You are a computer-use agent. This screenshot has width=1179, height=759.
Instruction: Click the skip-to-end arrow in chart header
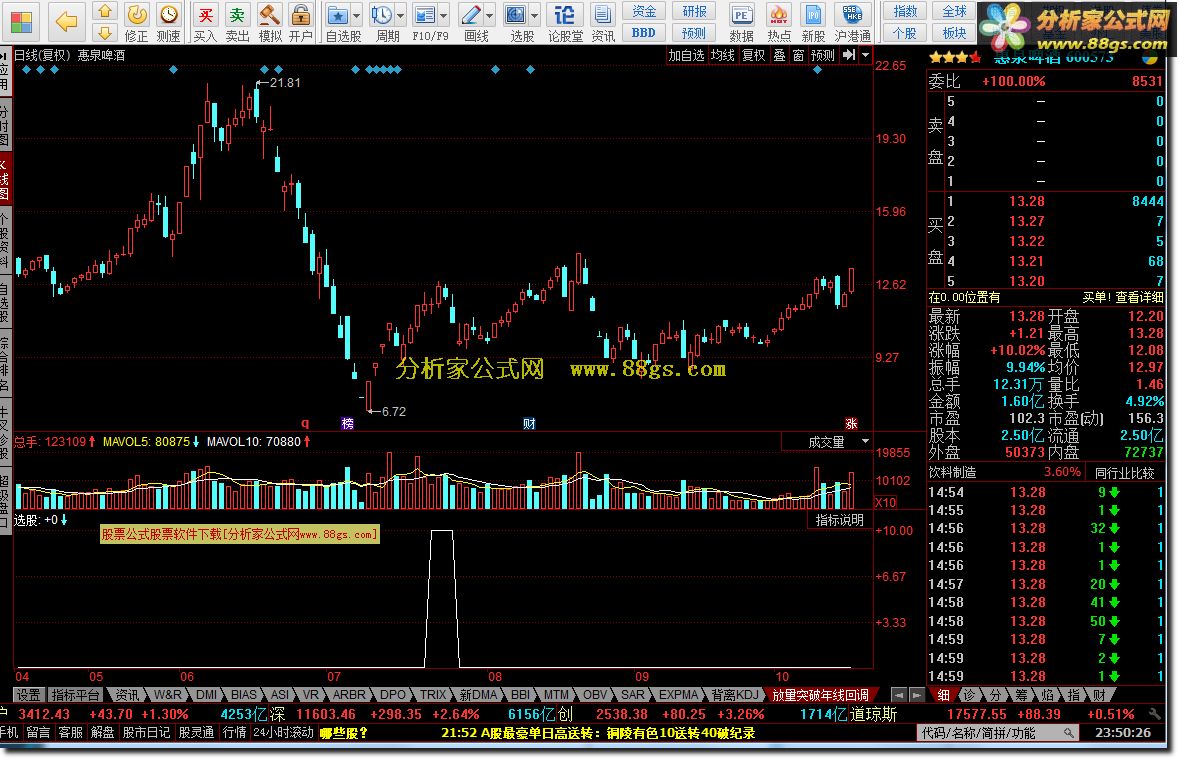[x=849, y=55]
